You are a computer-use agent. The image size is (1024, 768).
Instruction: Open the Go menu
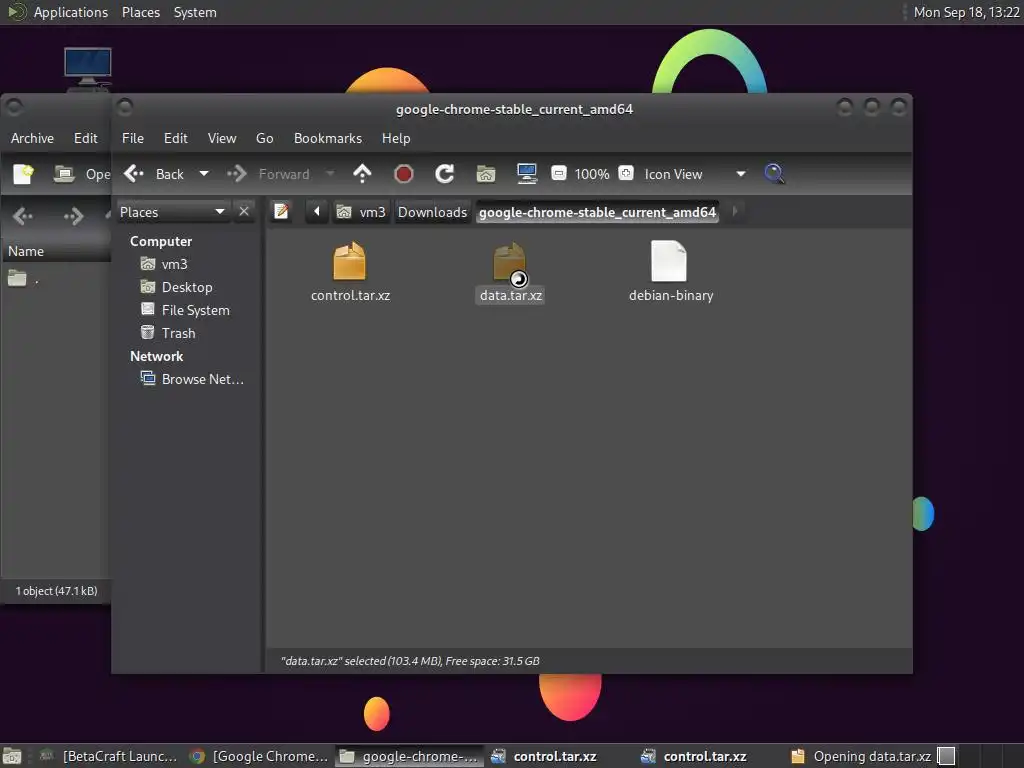[x=264, y=138]
